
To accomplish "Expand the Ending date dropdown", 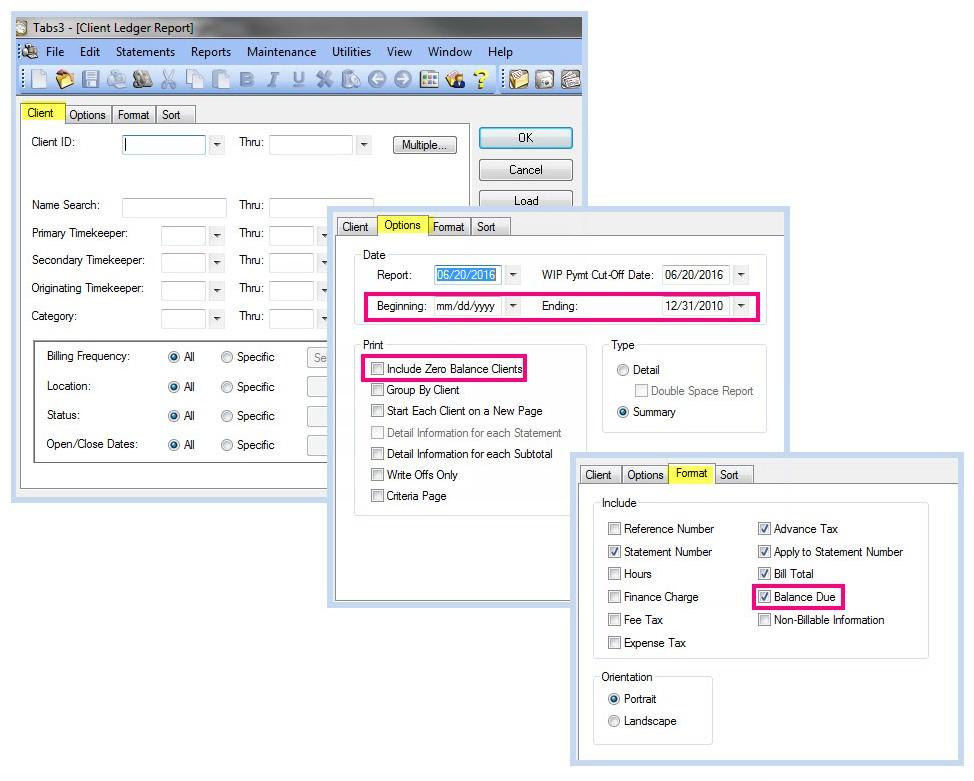I will 741,307.
